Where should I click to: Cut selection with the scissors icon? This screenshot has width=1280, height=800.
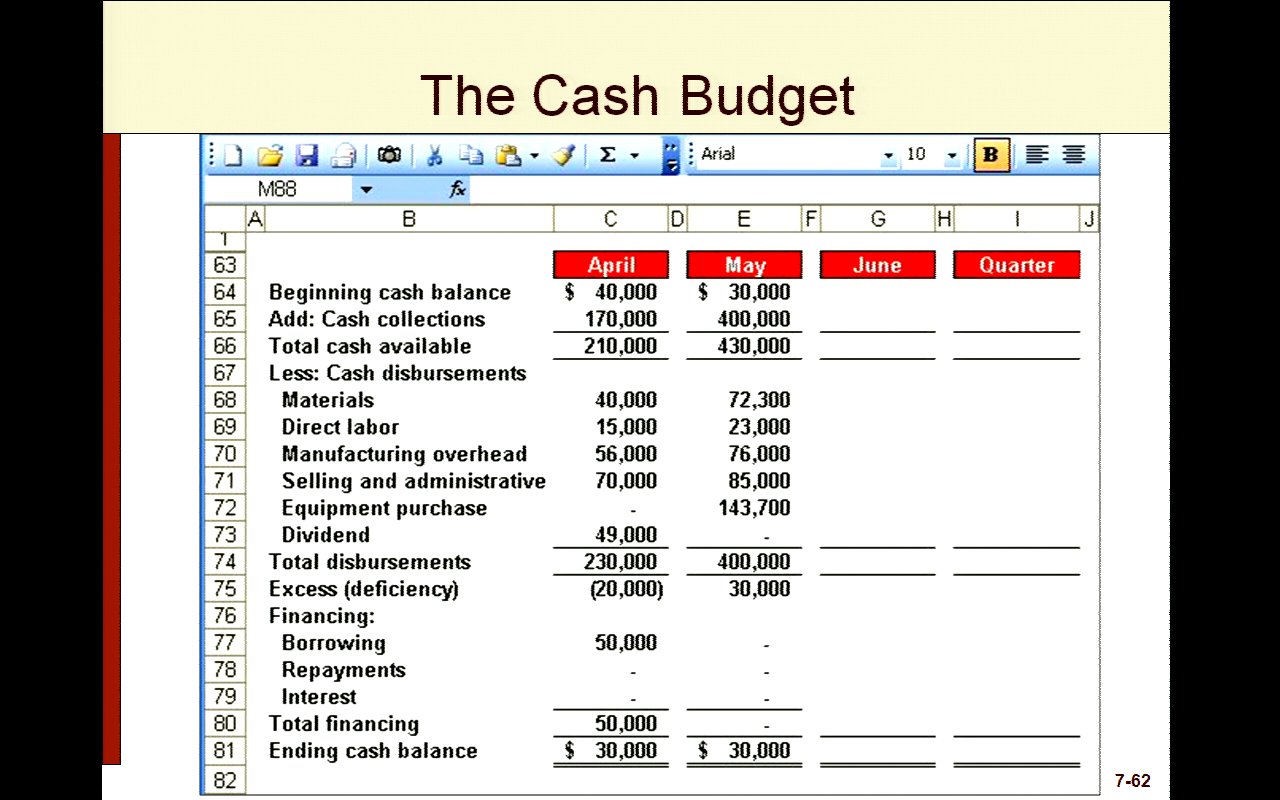434,155
